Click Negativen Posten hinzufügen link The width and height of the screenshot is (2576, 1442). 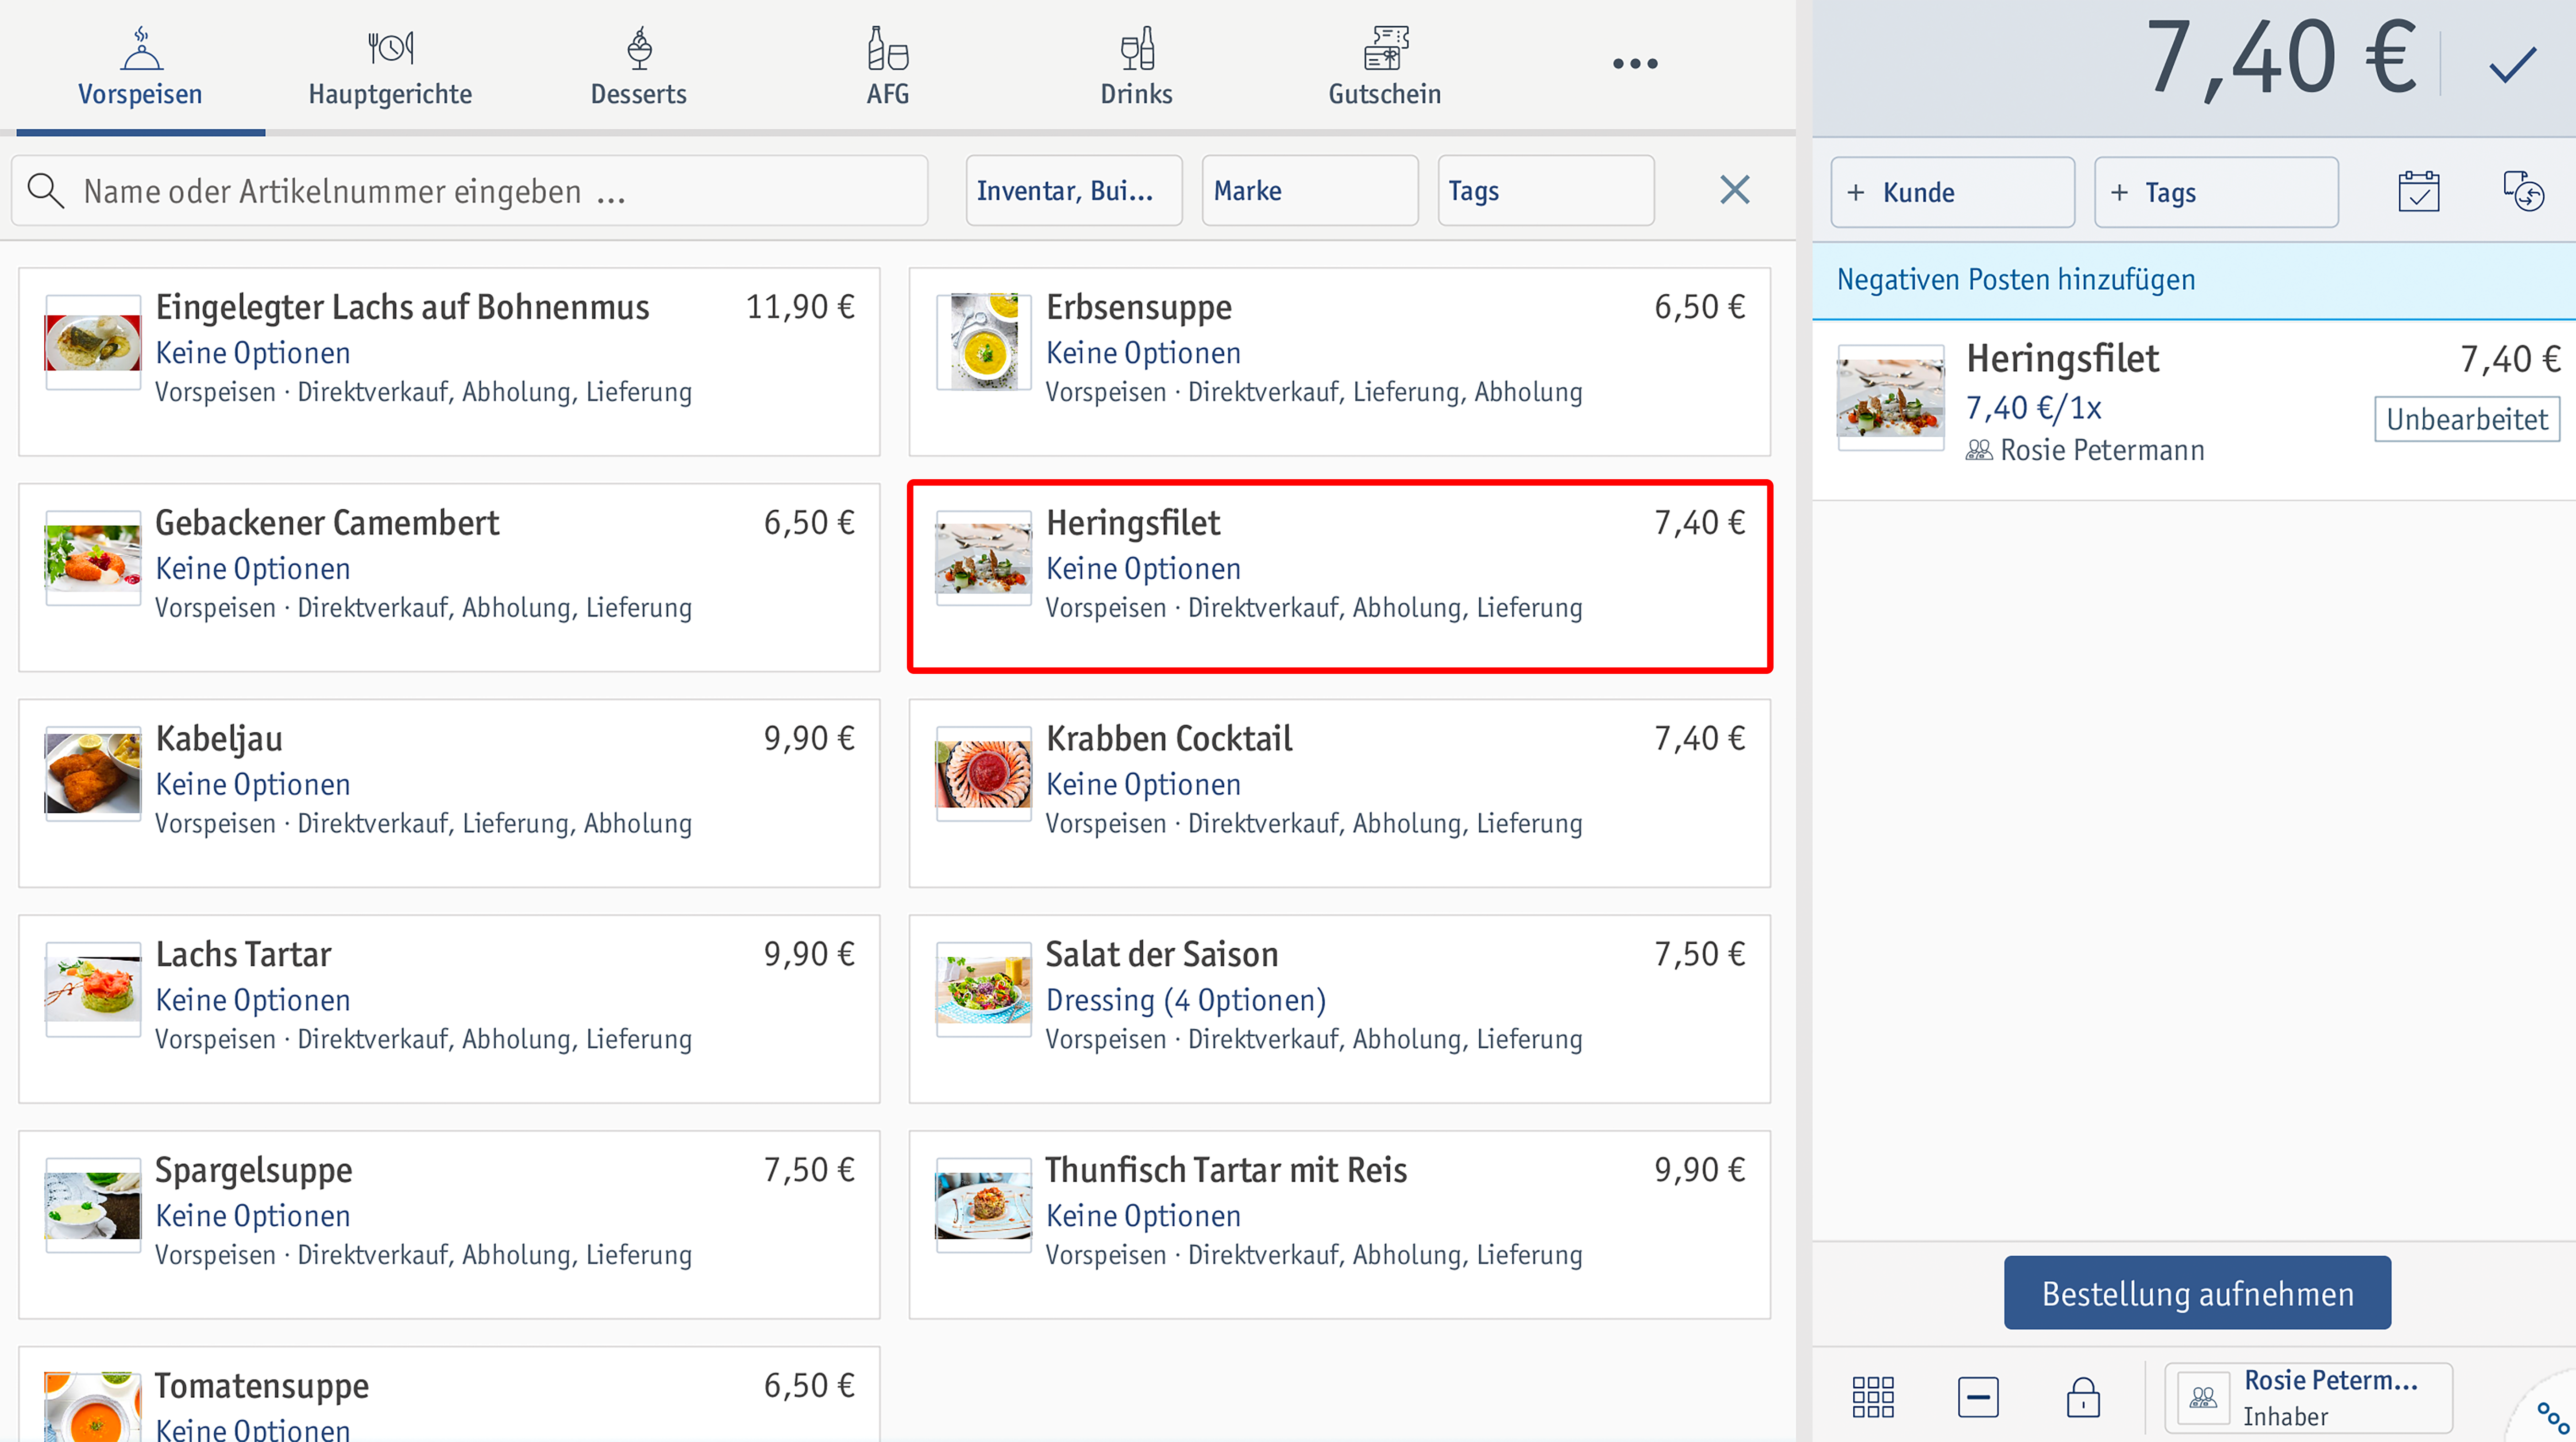click(2016, 279)
